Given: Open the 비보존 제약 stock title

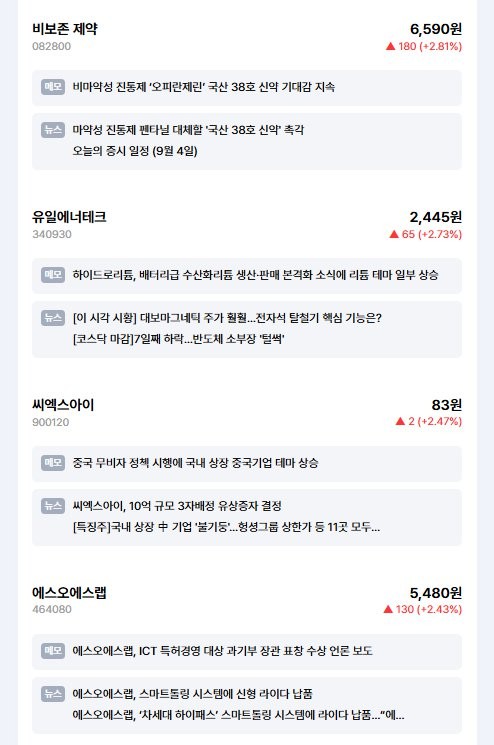Looking at the screenshot, I should 65,29.
